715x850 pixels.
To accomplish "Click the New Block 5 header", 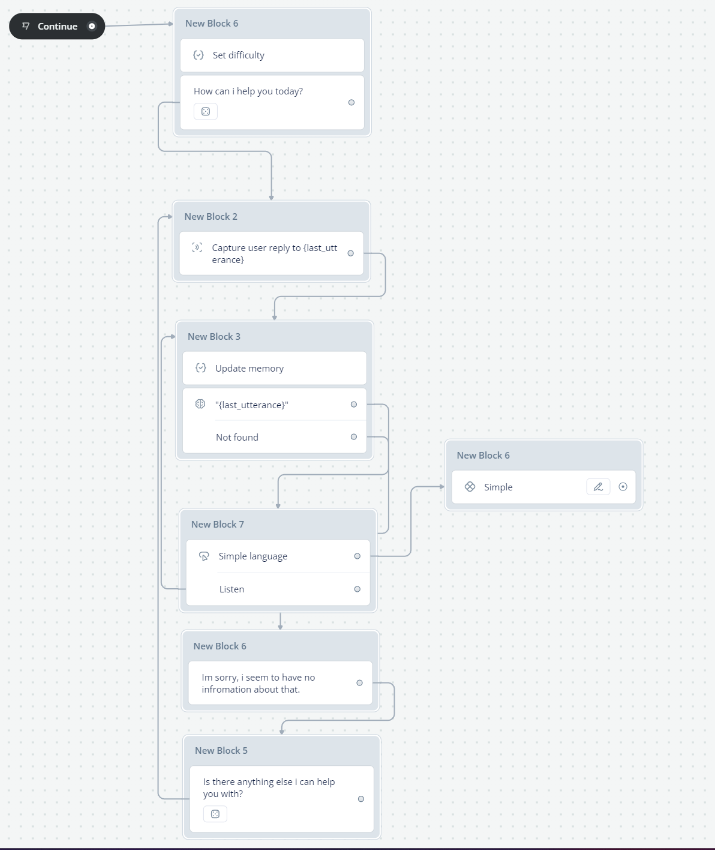I will click(282, 751).
